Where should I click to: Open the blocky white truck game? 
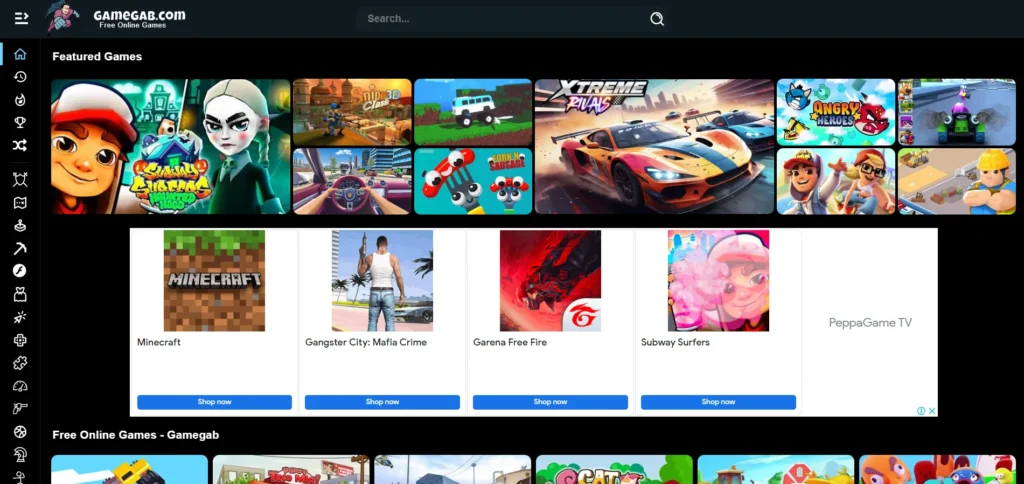tap(473, 112)
